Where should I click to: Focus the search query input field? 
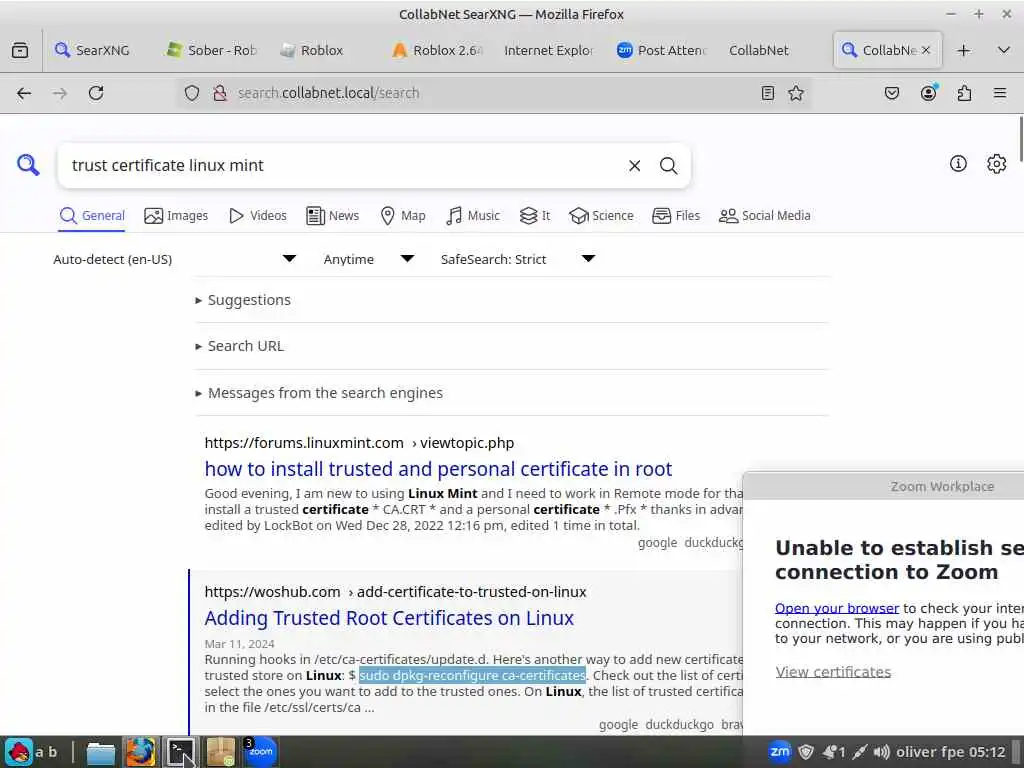pyautogui.click(x=344, y=166)
